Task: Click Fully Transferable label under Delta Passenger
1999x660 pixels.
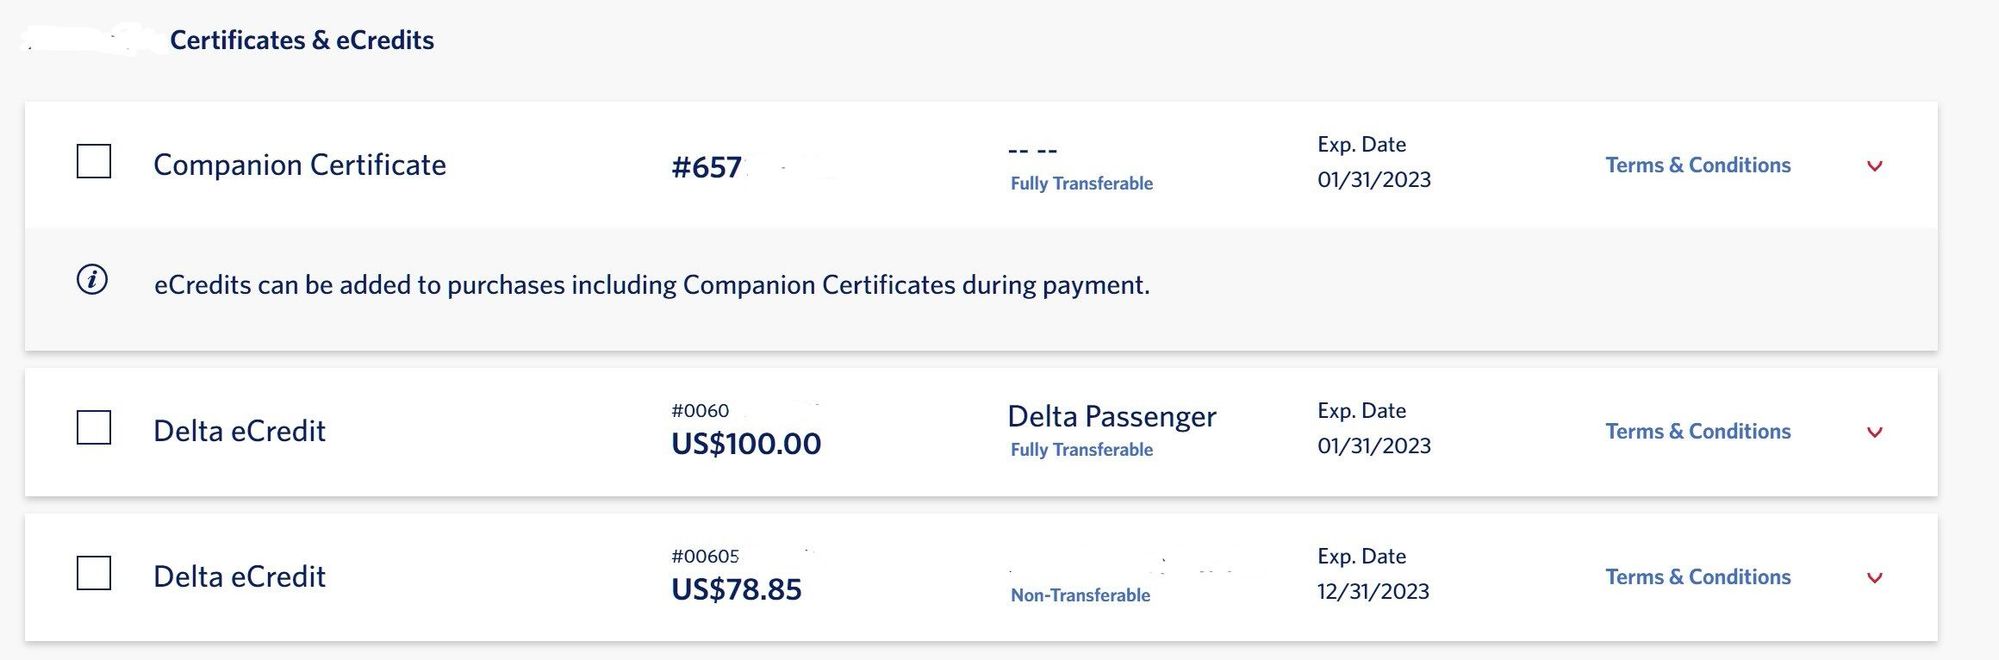Action: click(x=1081, y=449)
